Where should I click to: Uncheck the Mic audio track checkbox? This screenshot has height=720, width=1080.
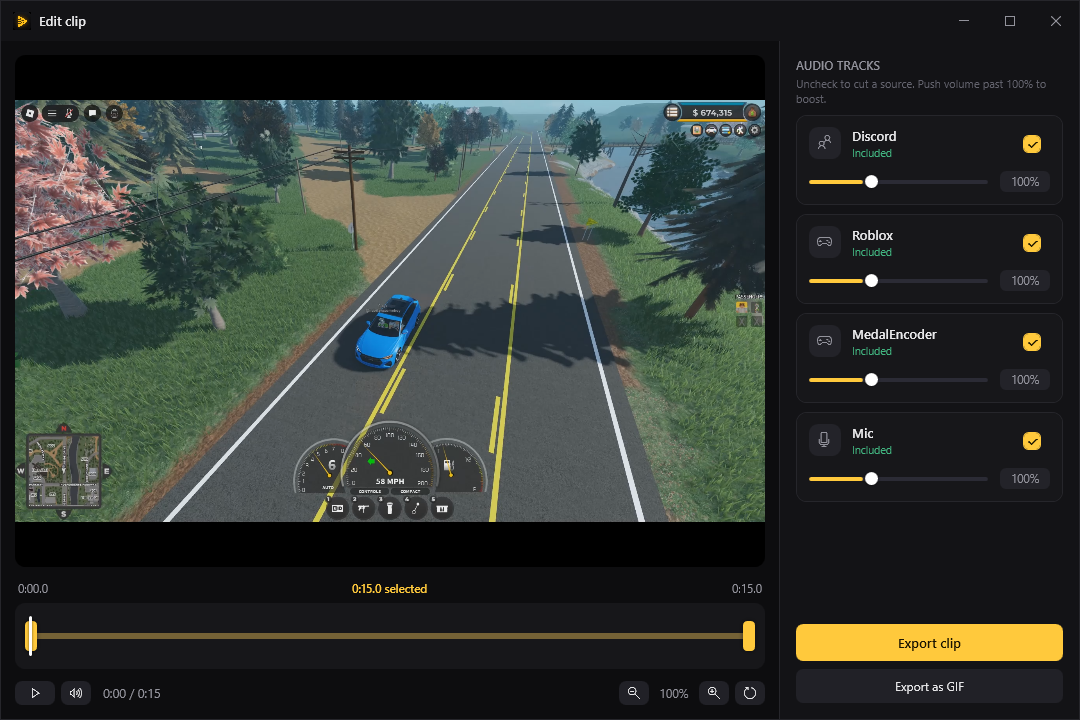[x=1032, y=442]
